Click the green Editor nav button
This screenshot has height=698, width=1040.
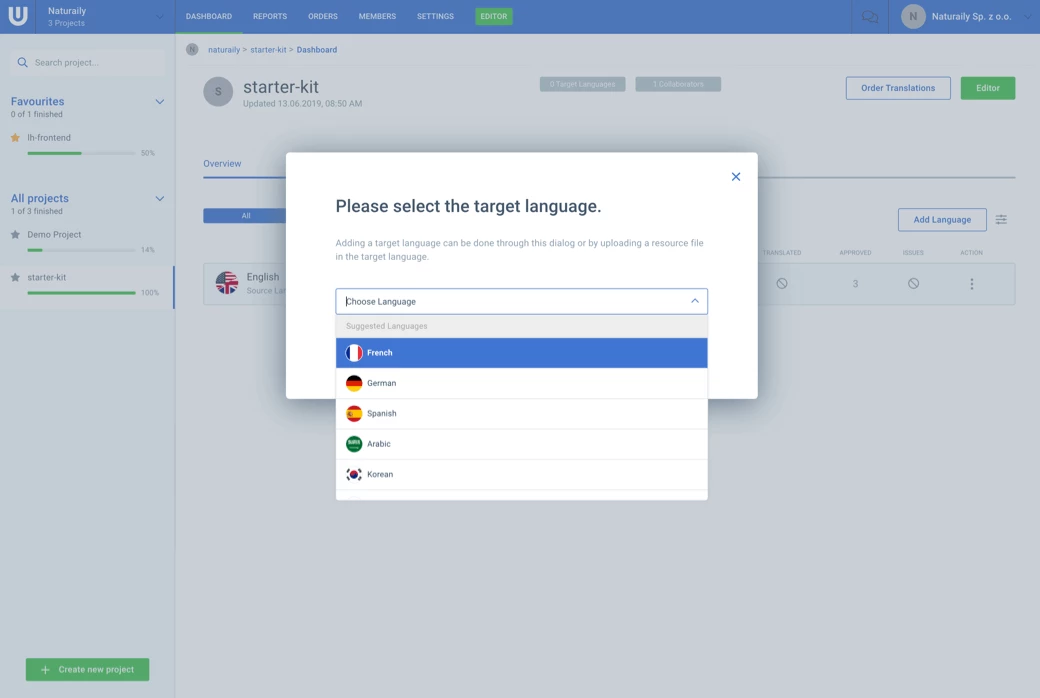[x=493, y=17]
